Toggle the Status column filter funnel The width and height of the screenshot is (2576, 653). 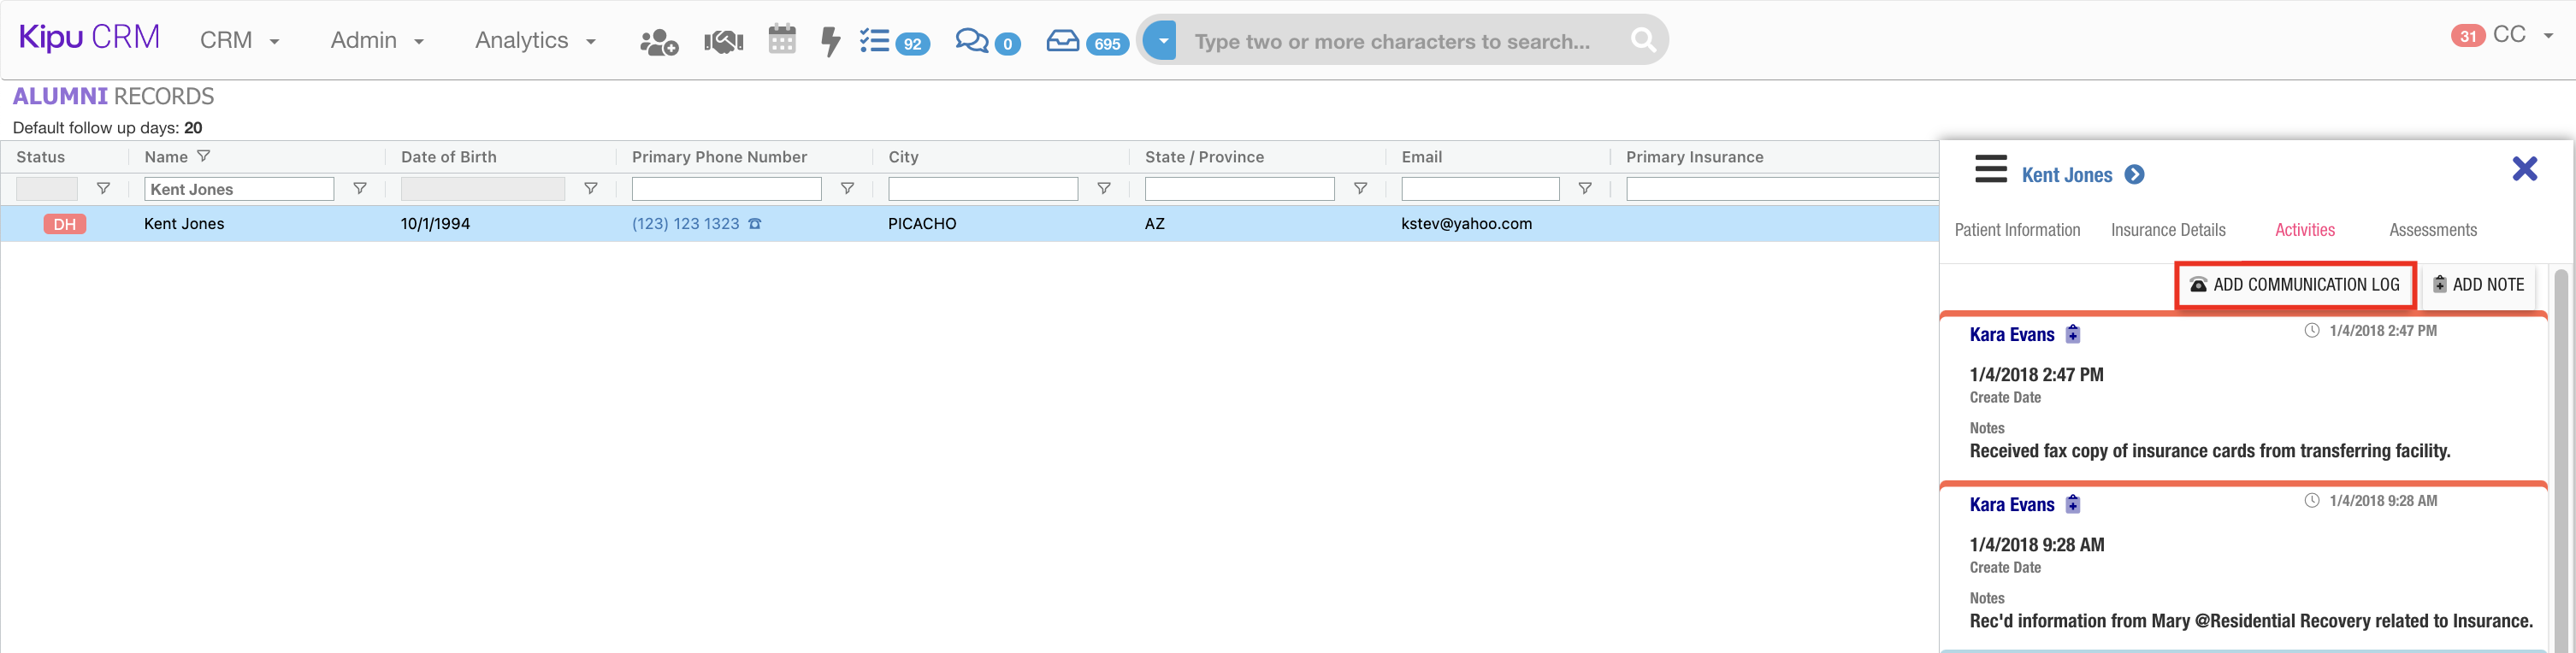pos(103,188)
